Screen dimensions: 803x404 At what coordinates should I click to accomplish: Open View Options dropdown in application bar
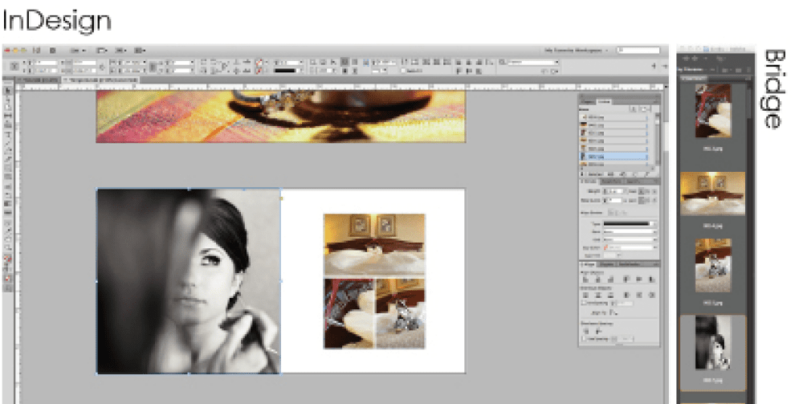click(x=101, y=50)
